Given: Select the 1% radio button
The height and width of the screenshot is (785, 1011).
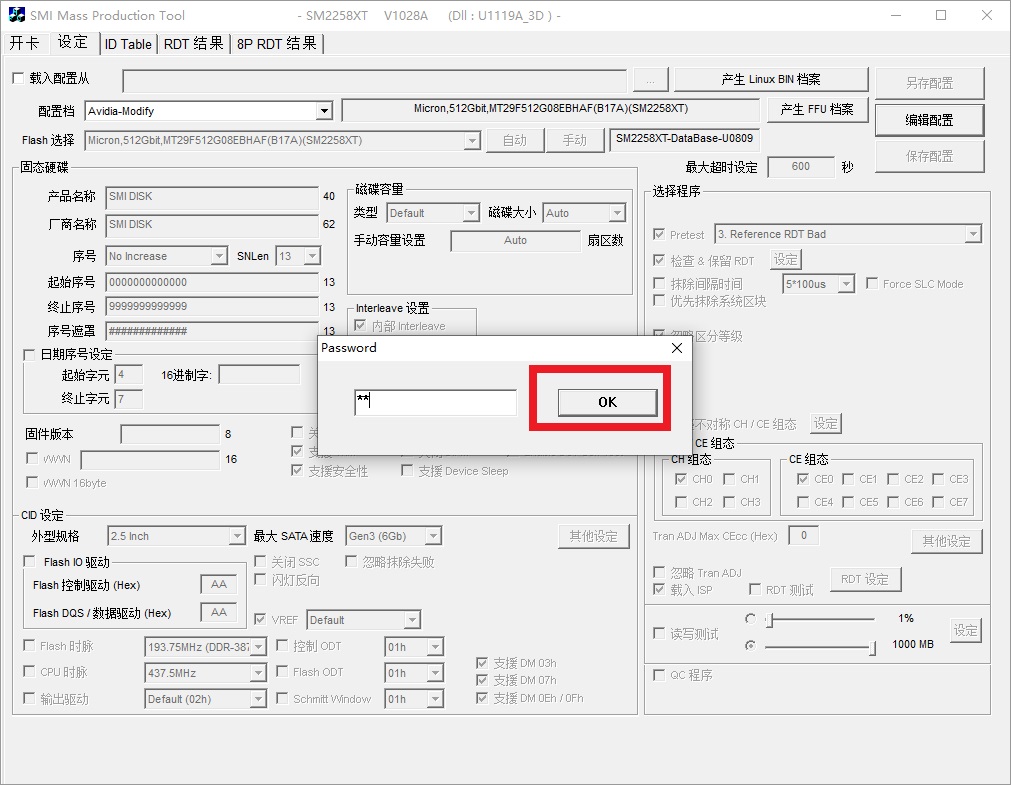Looking at the screenshot, I should pyautogui.click(x=751, y=619).
